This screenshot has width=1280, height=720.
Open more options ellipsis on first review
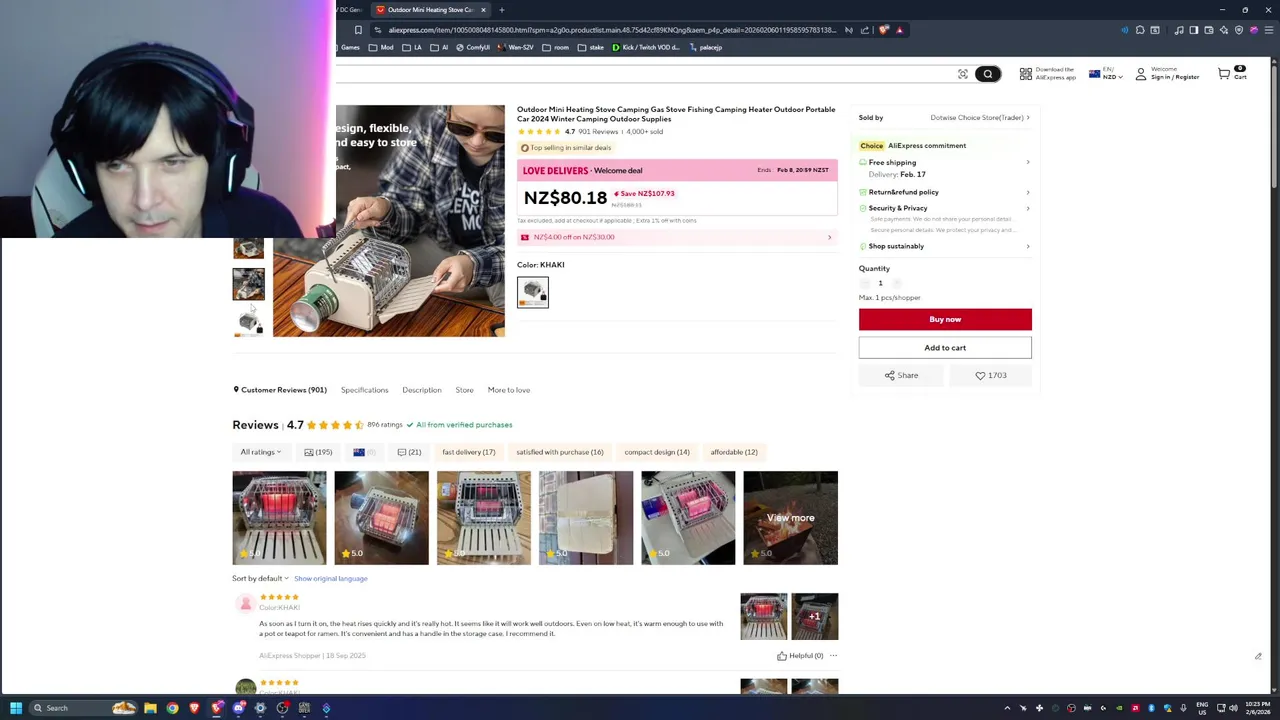pos(833,656)
